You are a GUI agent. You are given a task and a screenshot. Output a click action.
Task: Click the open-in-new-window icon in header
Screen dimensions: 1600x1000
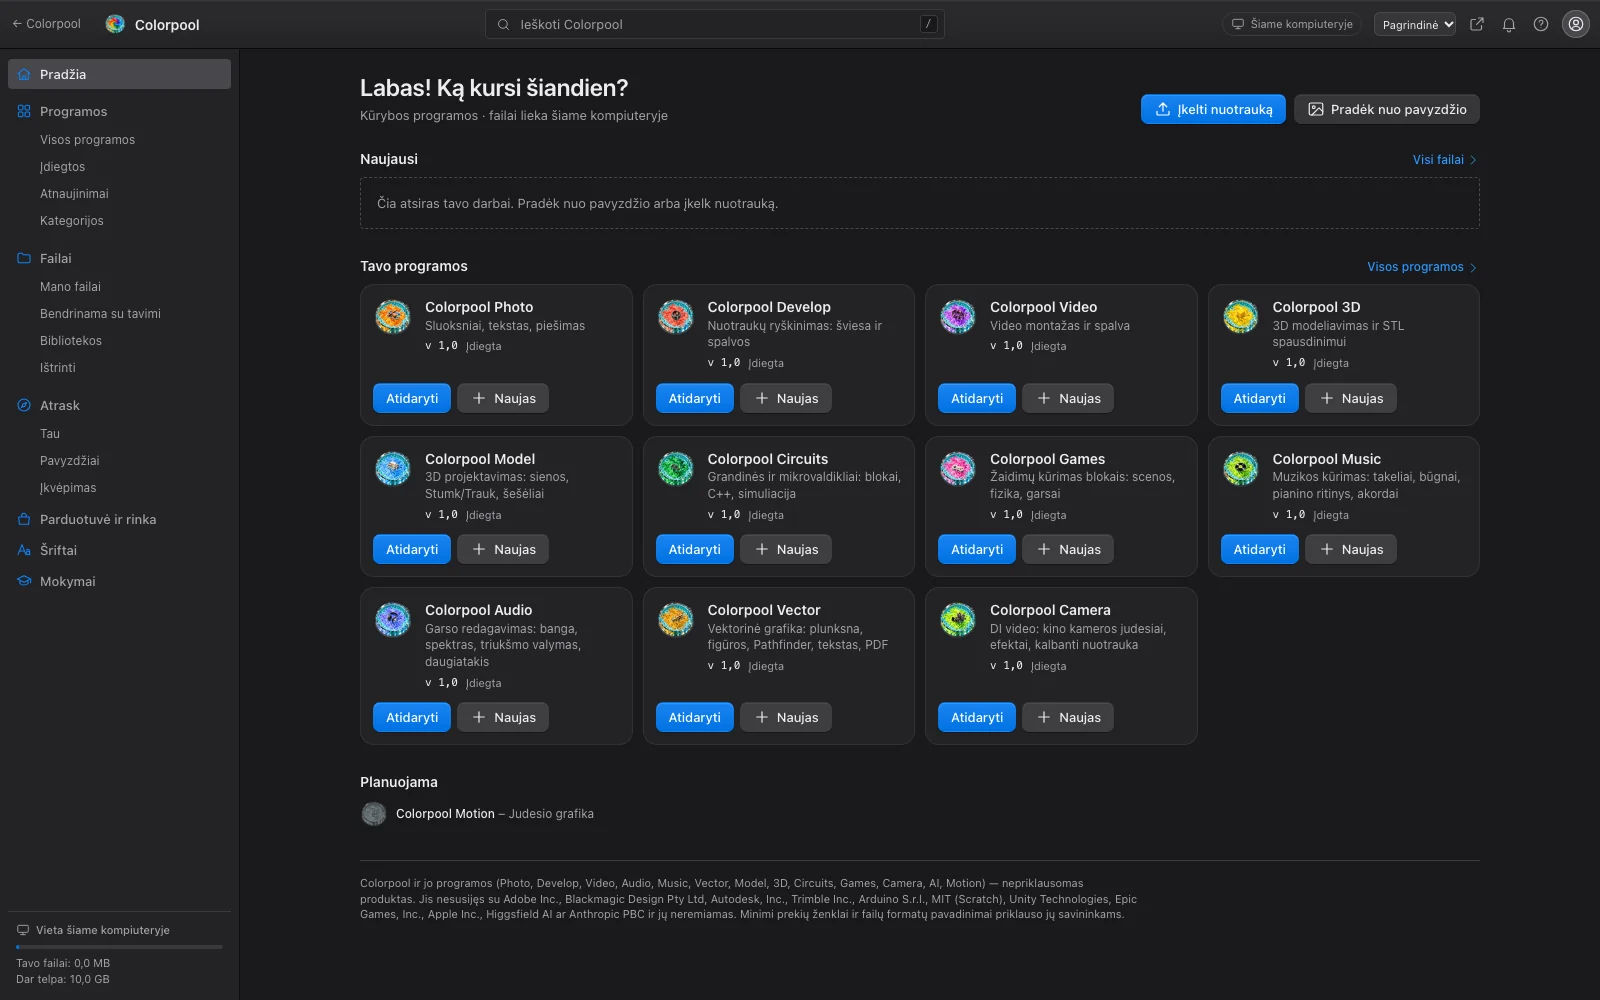(1477, 24)
